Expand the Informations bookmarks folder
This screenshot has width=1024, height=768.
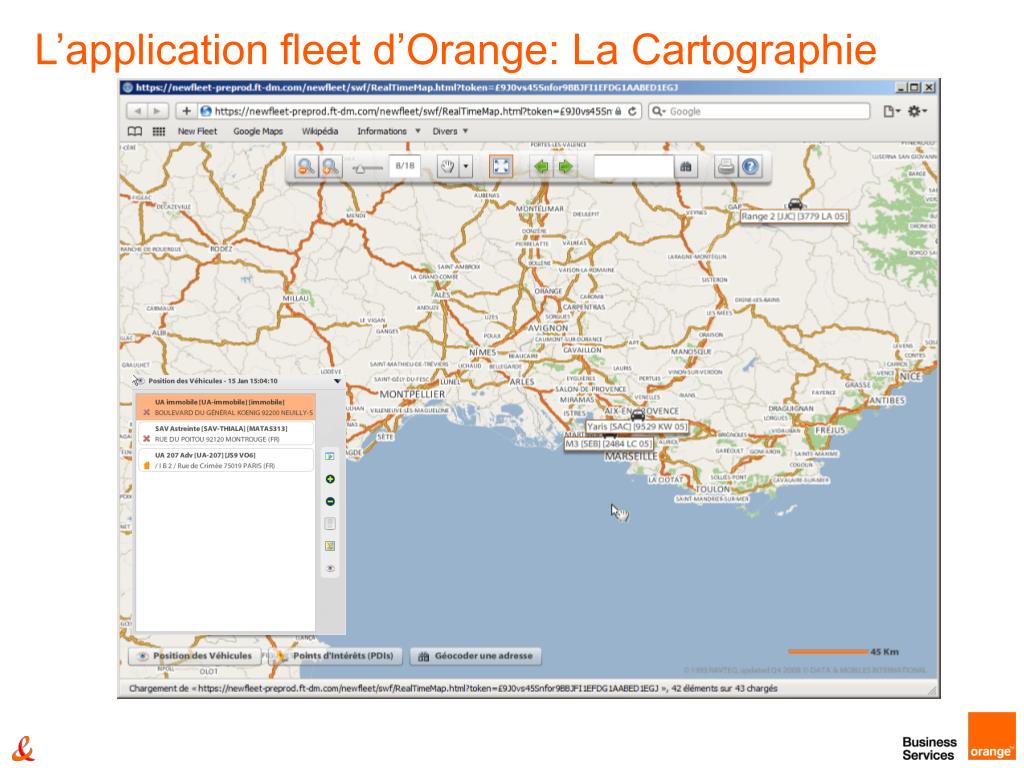(388, 131)
